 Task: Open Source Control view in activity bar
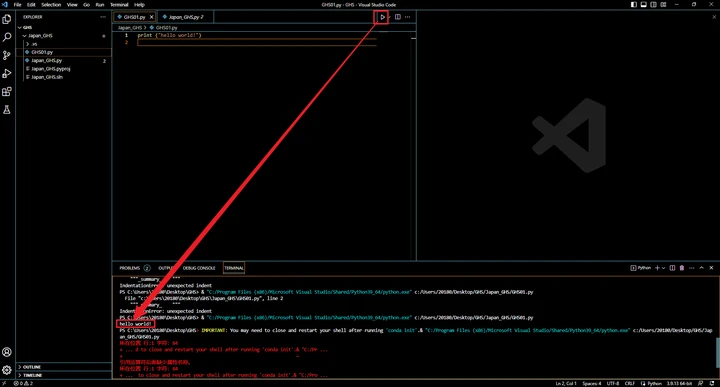[x=7, y=56]
